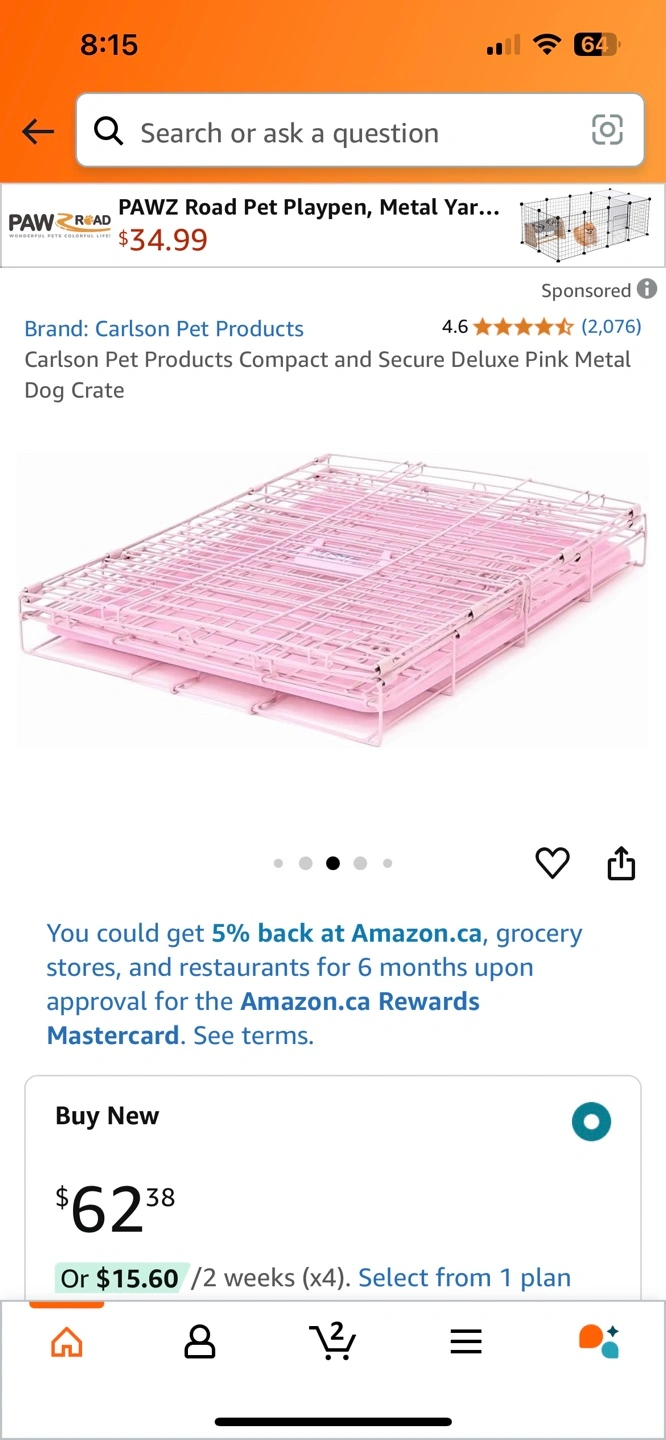Jump to fourth image carousel dot

click(x=360, y=863)
